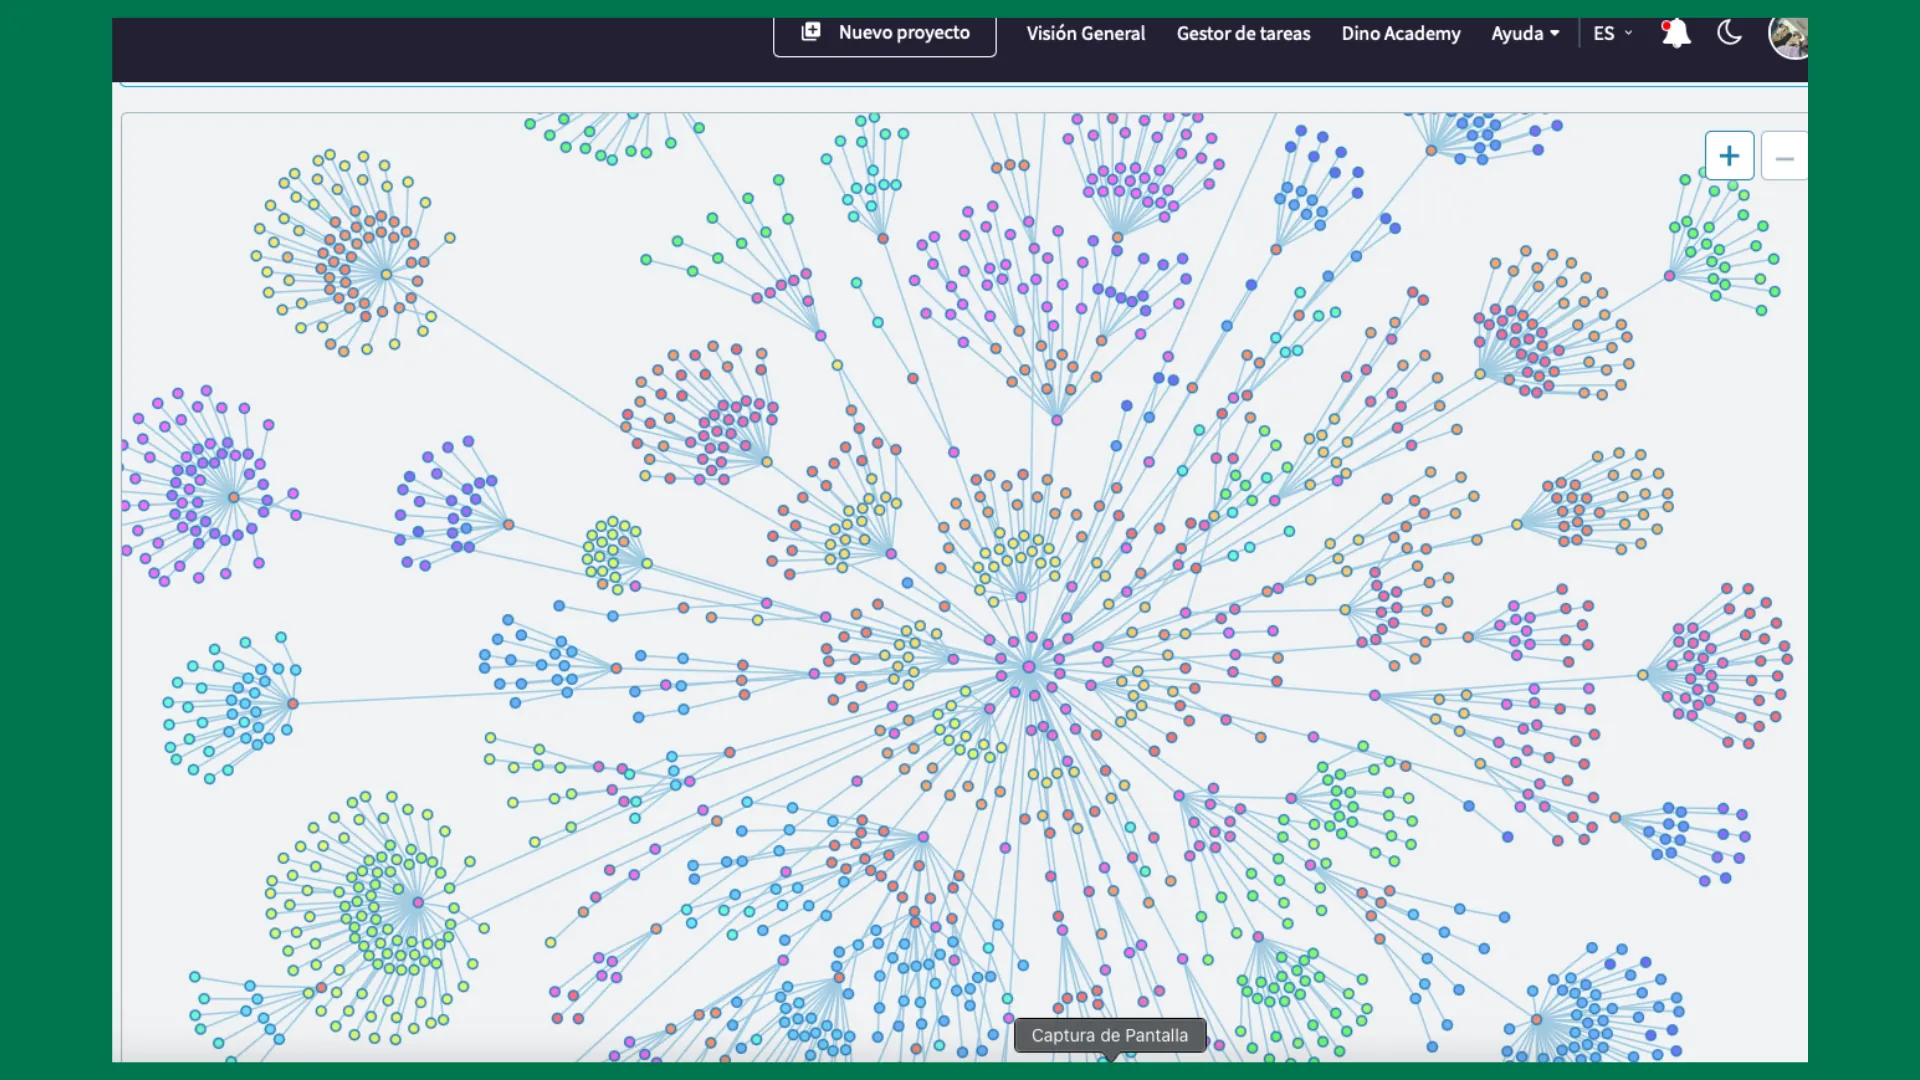Expand the Ayuda dropdown menu

pos(1524,33)
